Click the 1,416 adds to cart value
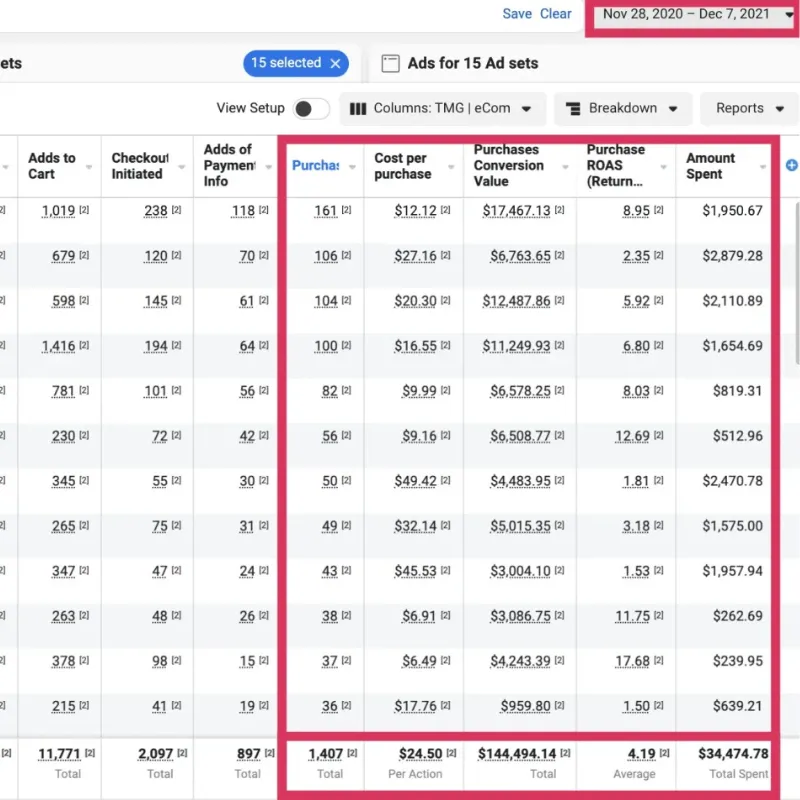 (x=58, y=346)
